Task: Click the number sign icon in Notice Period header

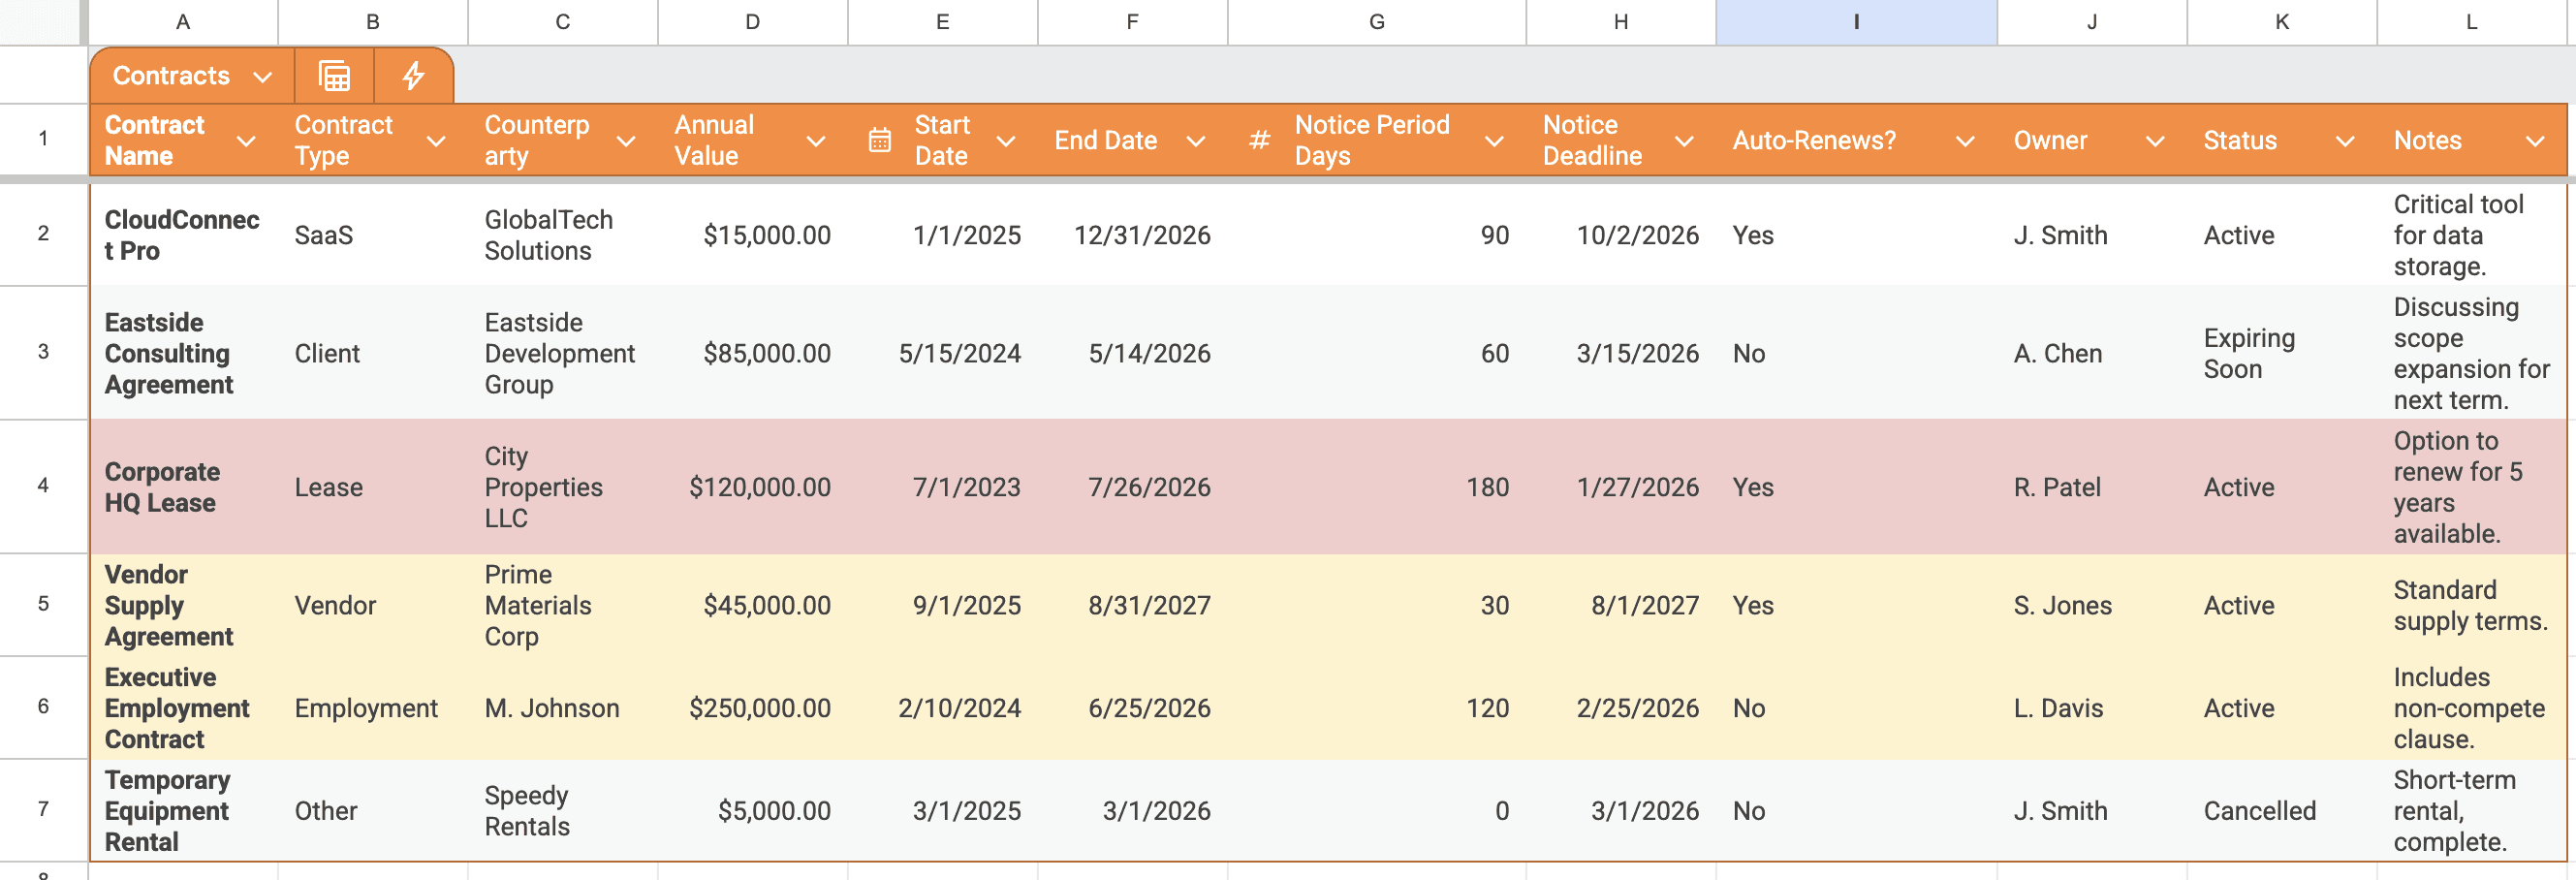Action: [1259, 140]
